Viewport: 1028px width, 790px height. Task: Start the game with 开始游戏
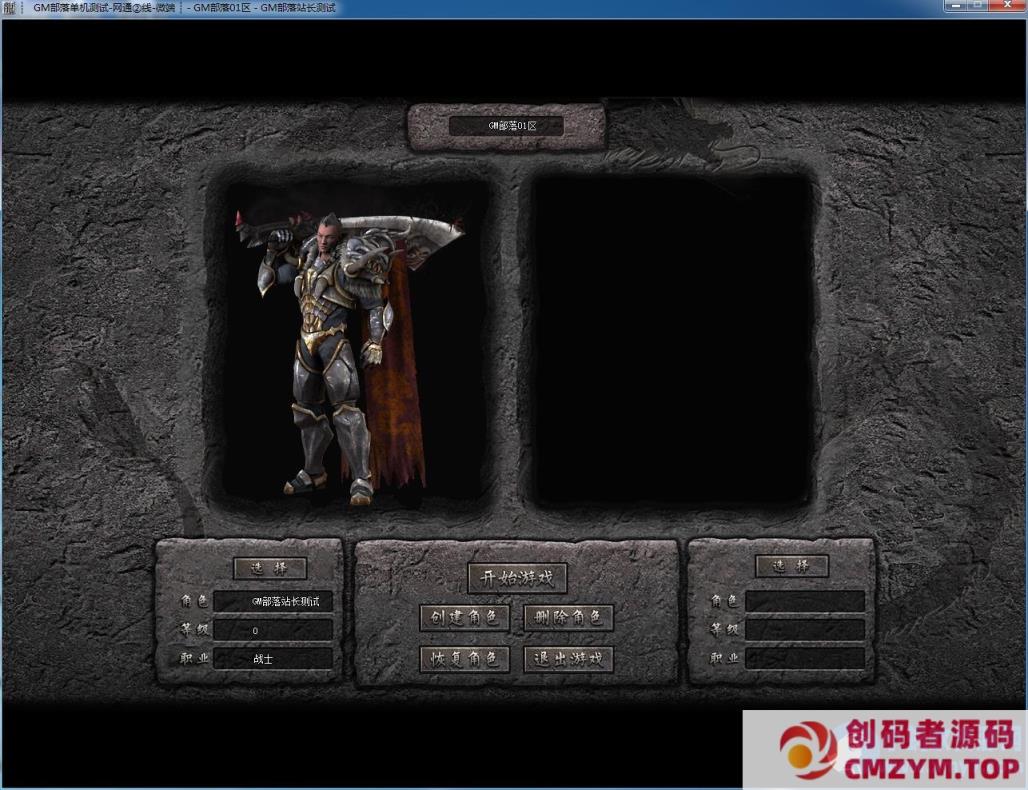(x=517, y=578)
